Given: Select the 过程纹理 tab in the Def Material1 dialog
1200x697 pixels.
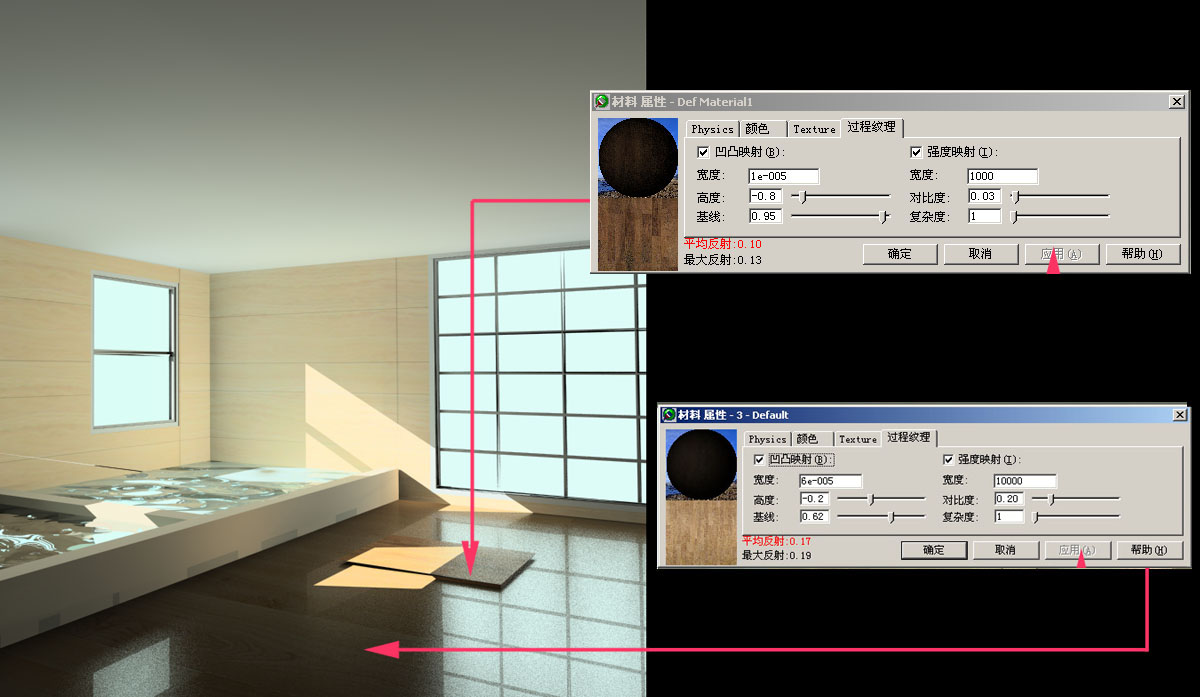Looking at the screenshot, I should click(872, 127).
